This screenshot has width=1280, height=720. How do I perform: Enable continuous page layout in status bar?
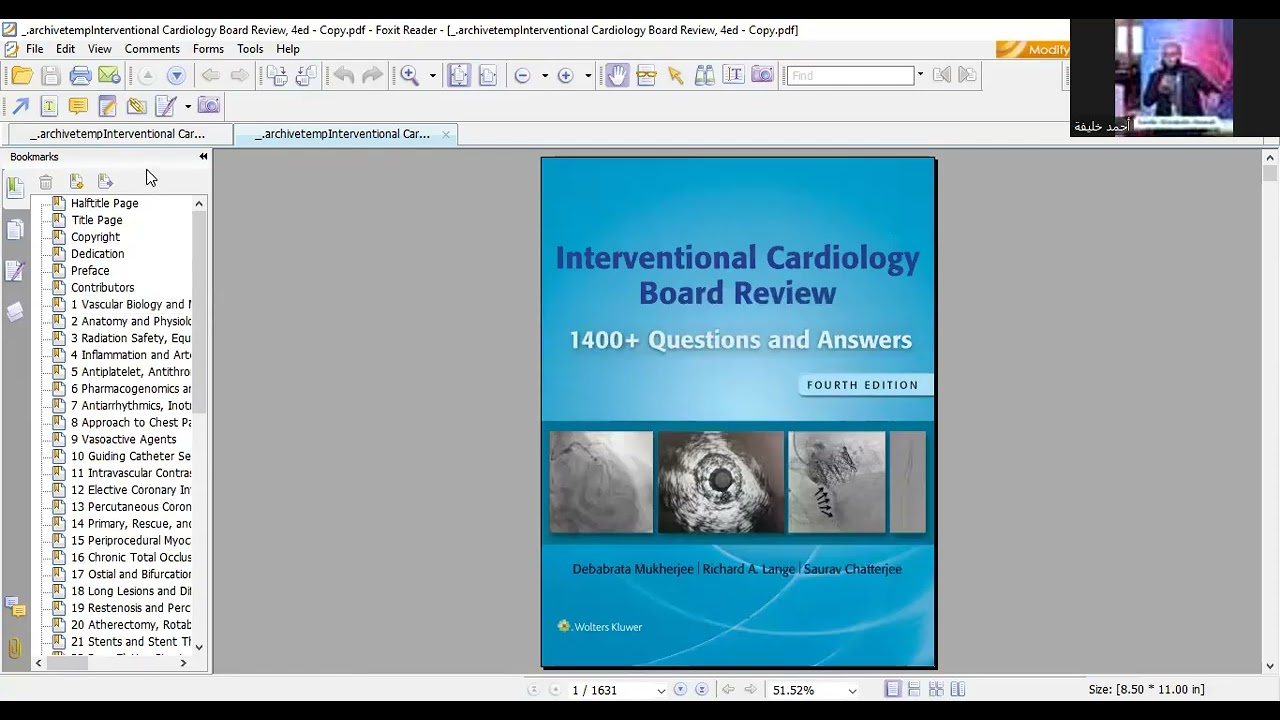(915, 689)
